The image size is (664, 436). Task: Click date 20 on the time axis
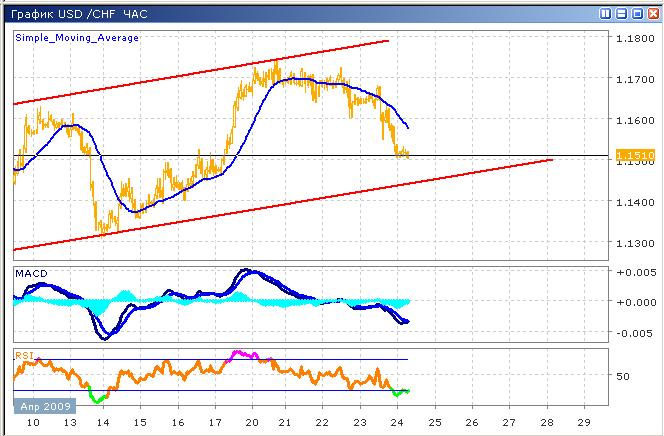click(252, 424)
